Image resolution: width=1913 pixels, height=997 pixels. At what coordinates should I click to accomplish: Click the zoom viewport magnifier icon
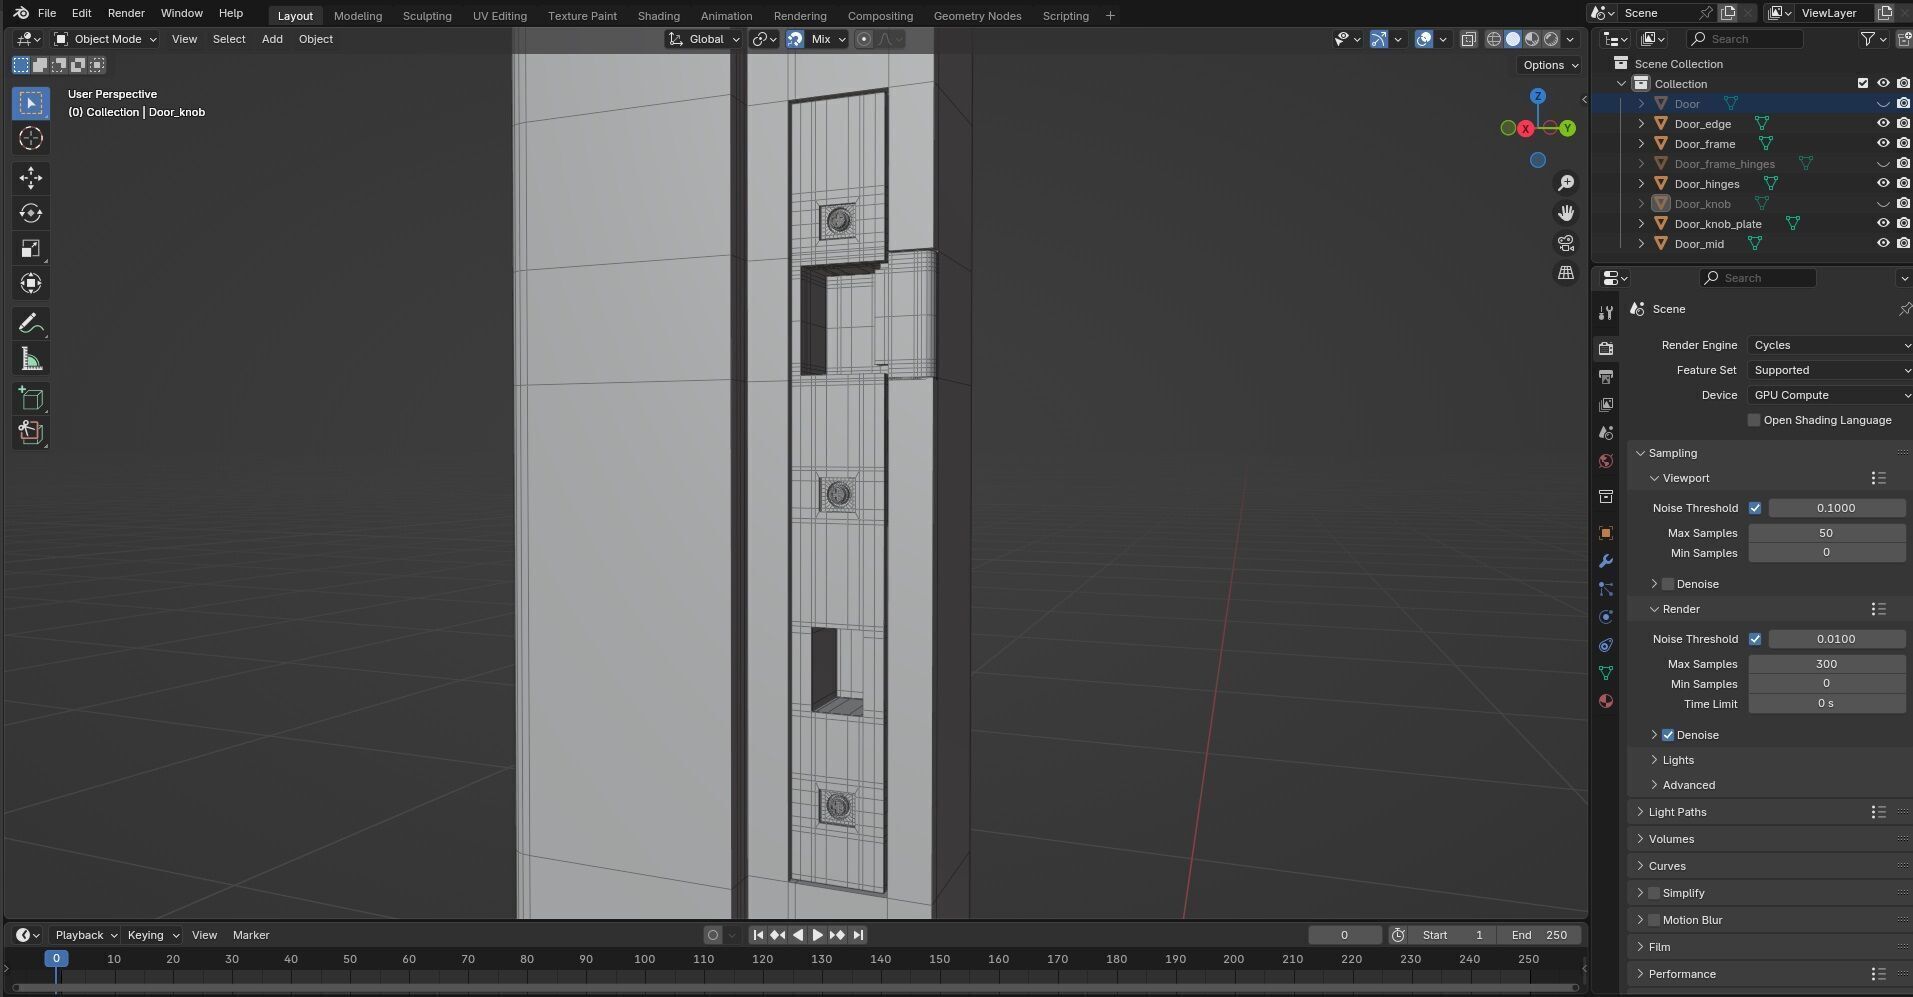(x=1566, y=183)
